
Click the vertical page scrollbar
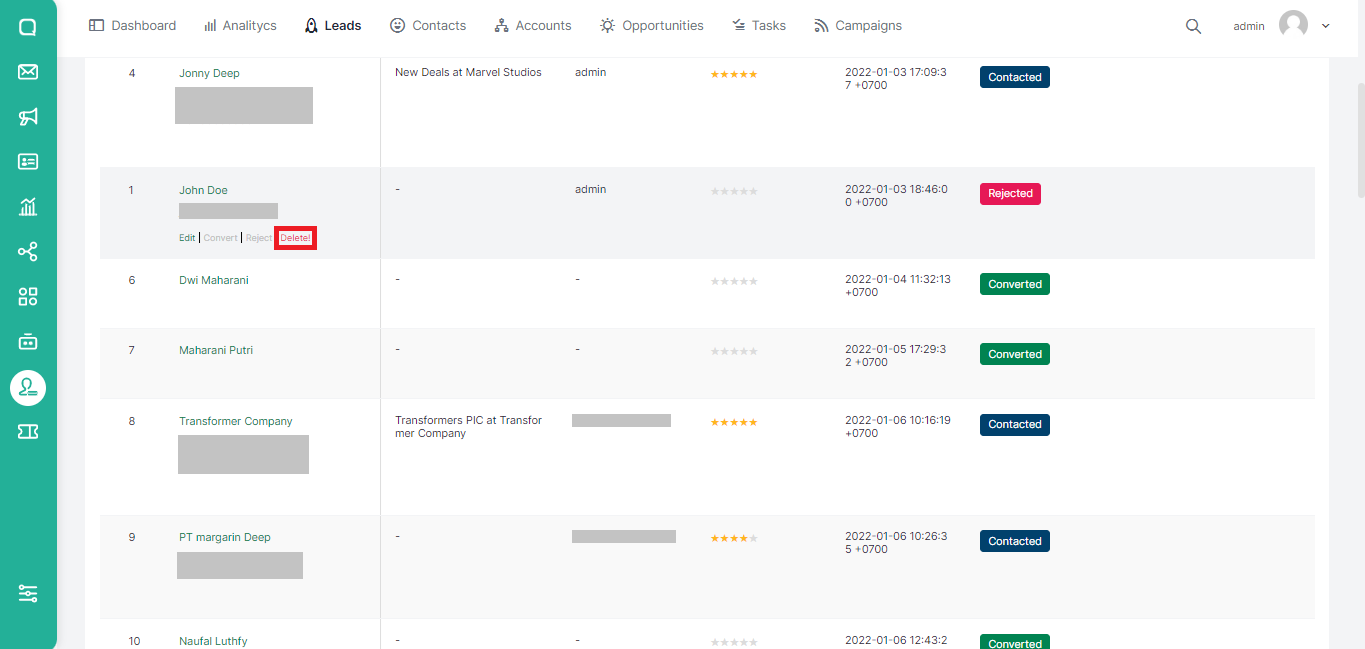[1359, 140]
